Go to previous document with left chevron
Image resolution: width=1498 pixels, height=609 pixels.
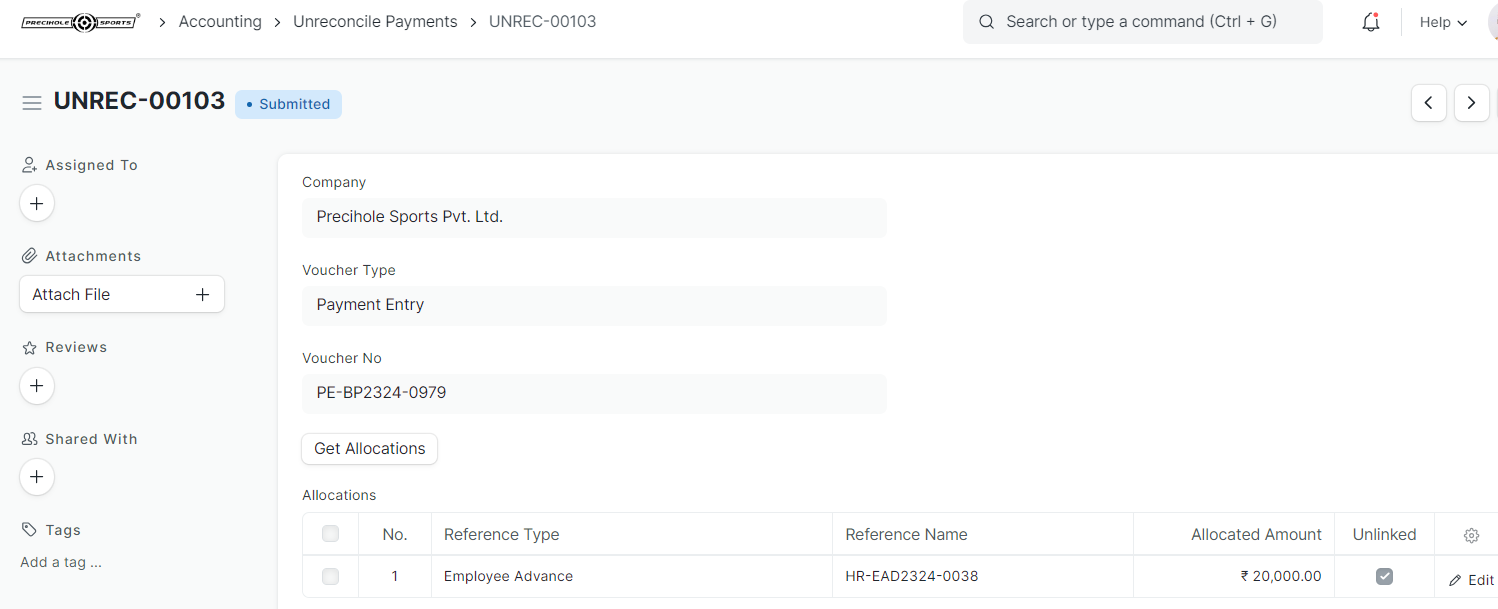(1428, 102)
